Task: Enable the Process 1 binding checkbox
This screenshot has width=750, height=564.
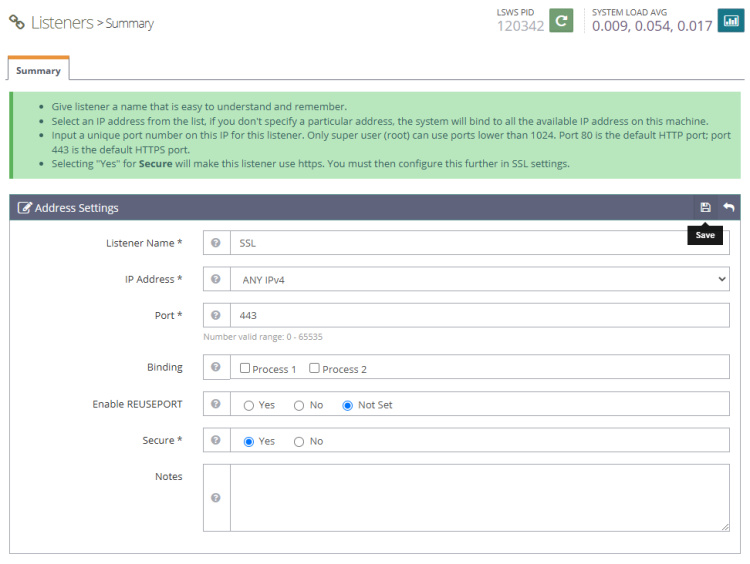Action: [245, 368]
